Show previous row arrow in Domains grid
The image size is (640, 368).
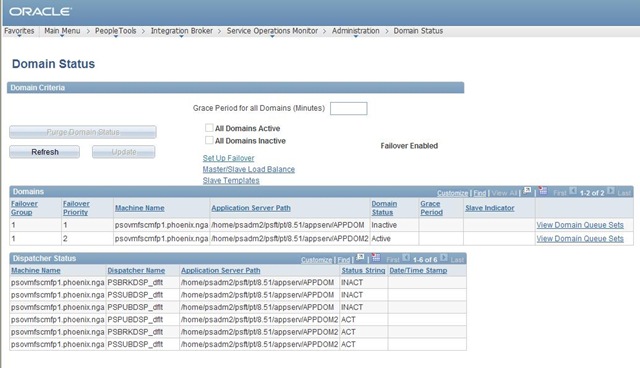(x=573, y=191)
